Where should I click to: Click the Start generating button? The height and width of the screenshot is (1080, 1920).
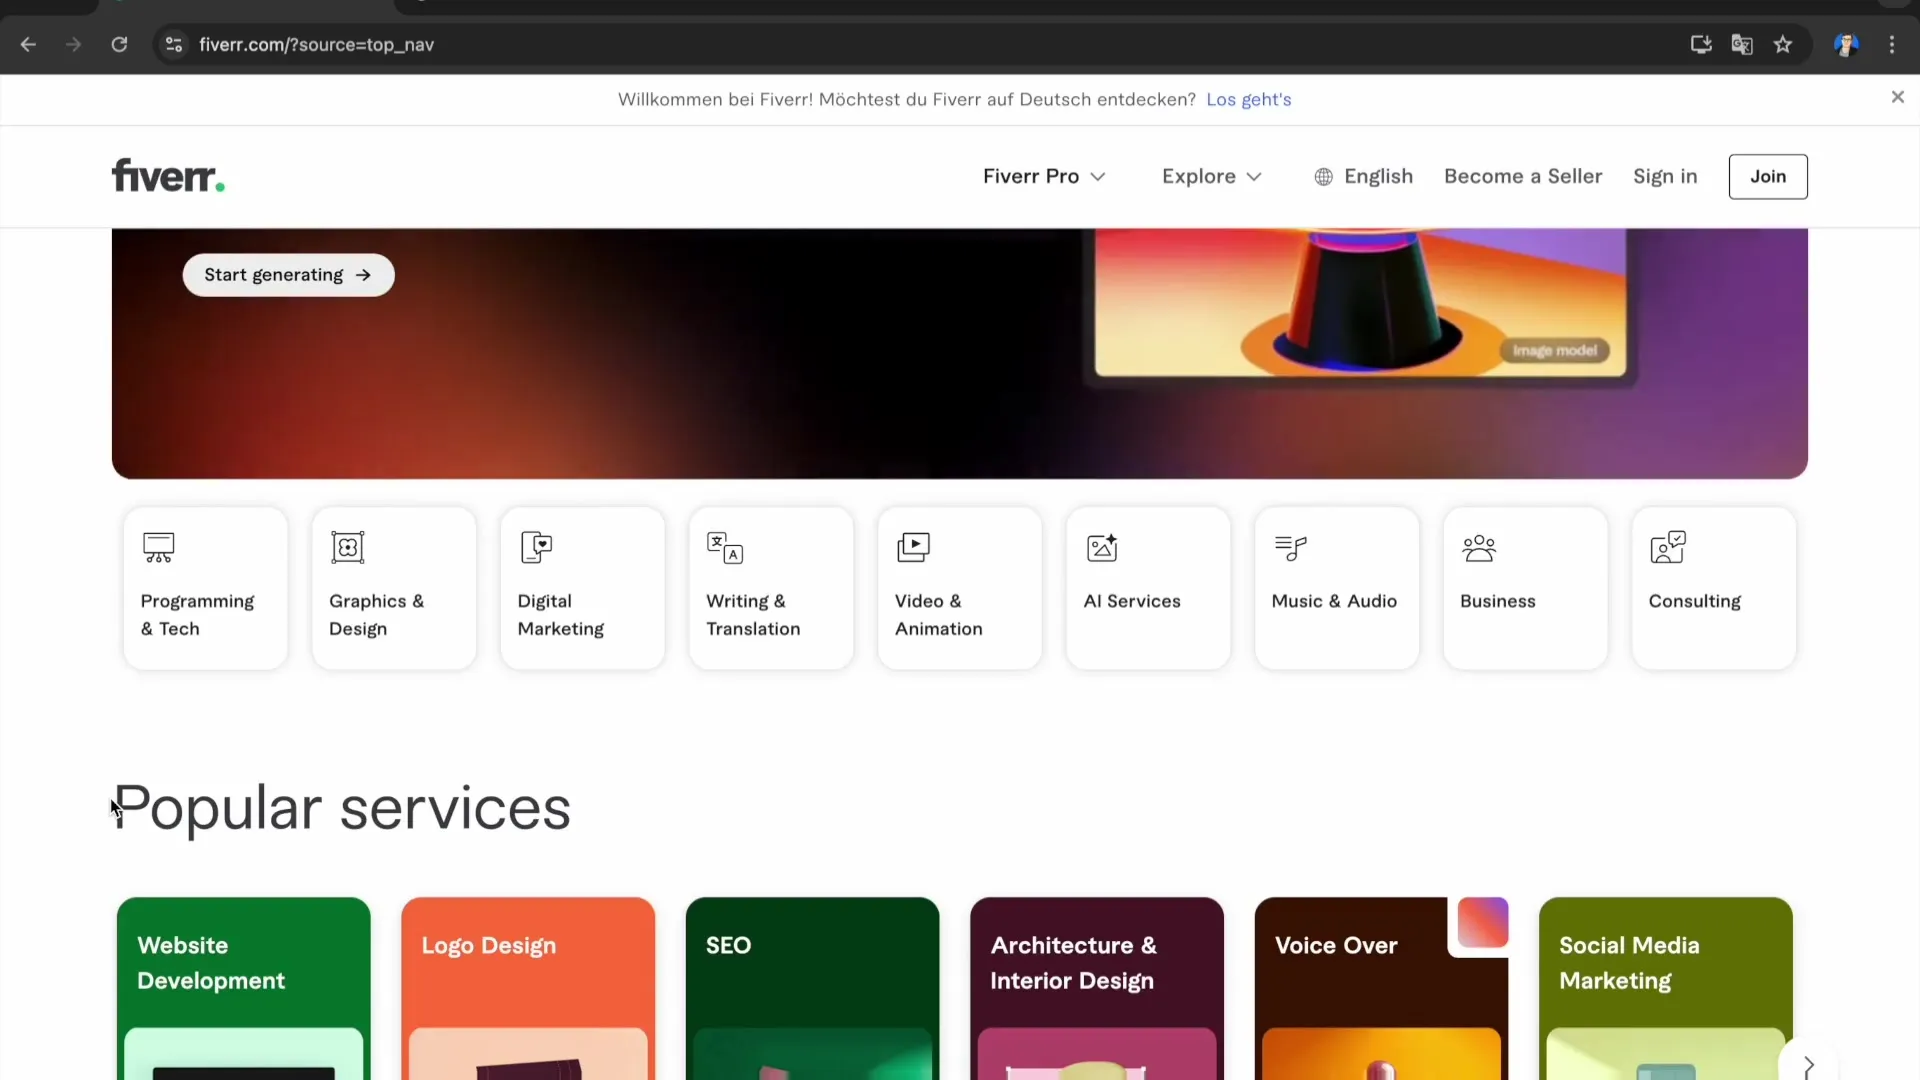(288, 275)
